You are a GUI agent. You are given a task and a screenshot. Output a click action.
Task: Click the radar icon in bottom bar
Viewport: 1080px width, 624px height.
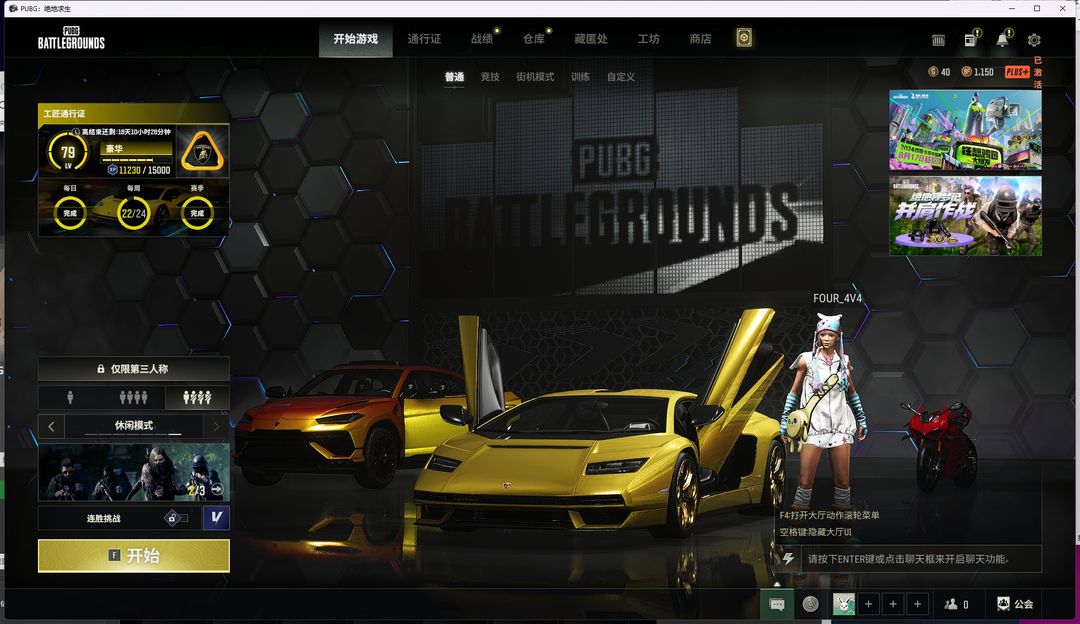811,604
